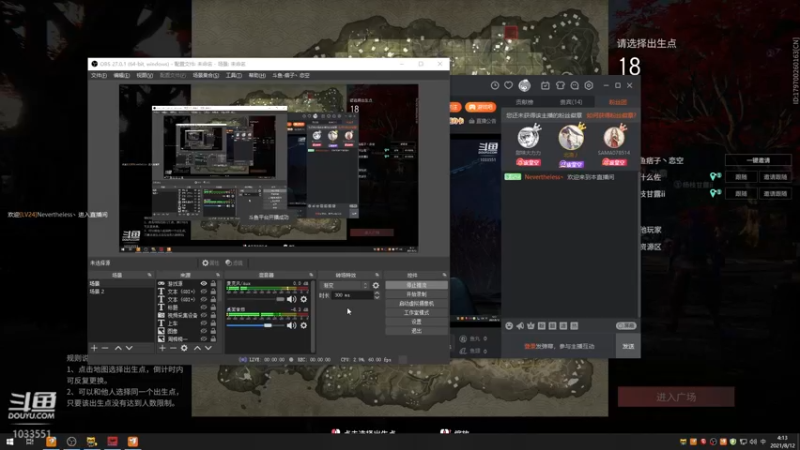Open 设置 button in OBS controls
Screen dimensions: 800x450
coord(416,322)
